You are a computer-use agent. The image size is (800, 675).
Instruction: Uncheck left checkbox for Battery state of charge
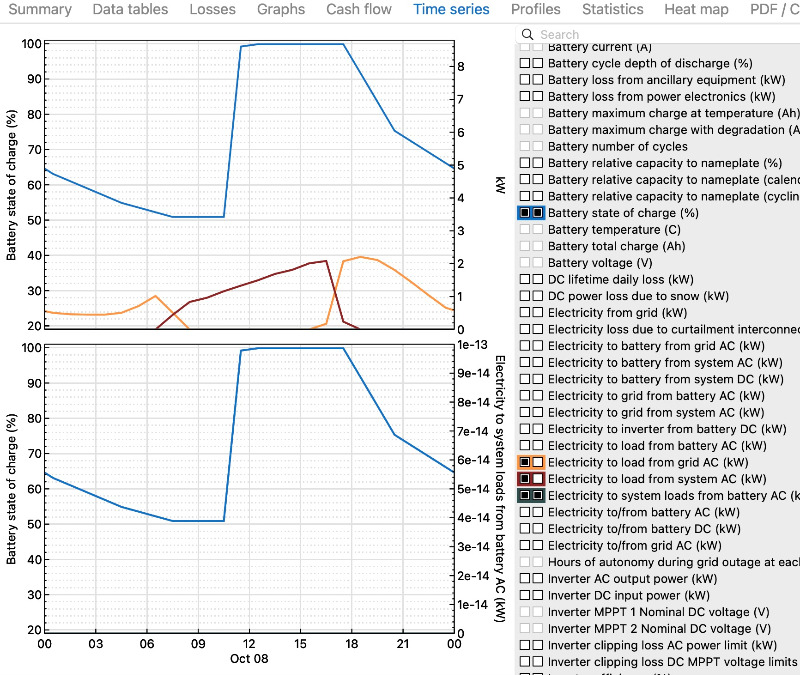(x=525, y=213)
